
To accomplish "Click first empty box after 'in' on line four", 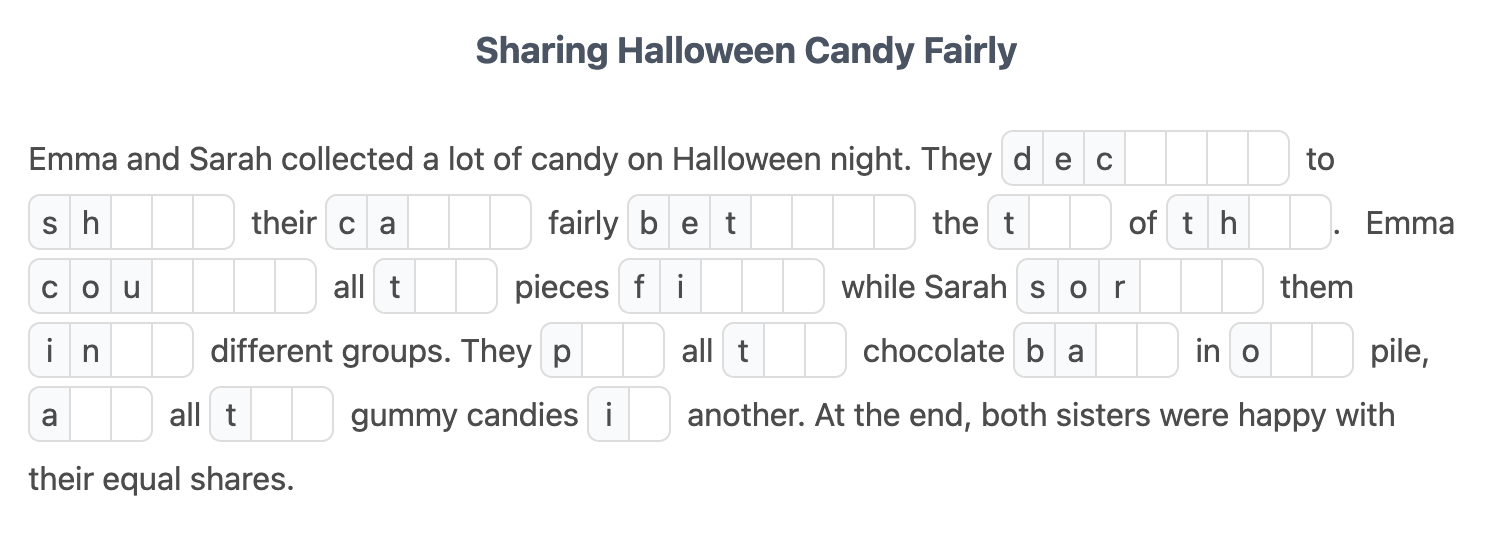I will coord(131,351).
